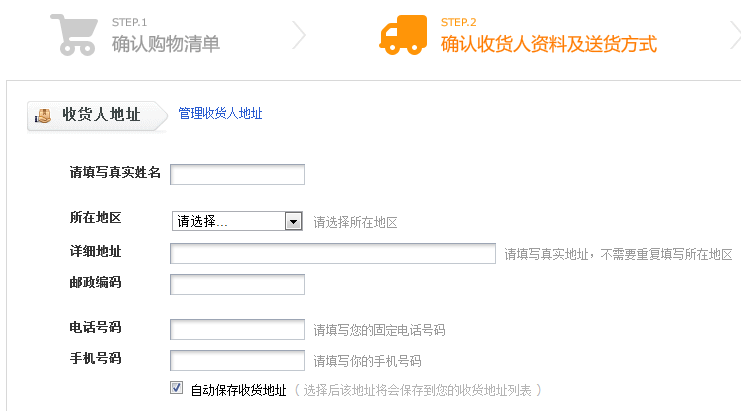Click the STEP.1 label text
Screen dimensions: 741x411
pyautogui.click(x=130, y=22)
